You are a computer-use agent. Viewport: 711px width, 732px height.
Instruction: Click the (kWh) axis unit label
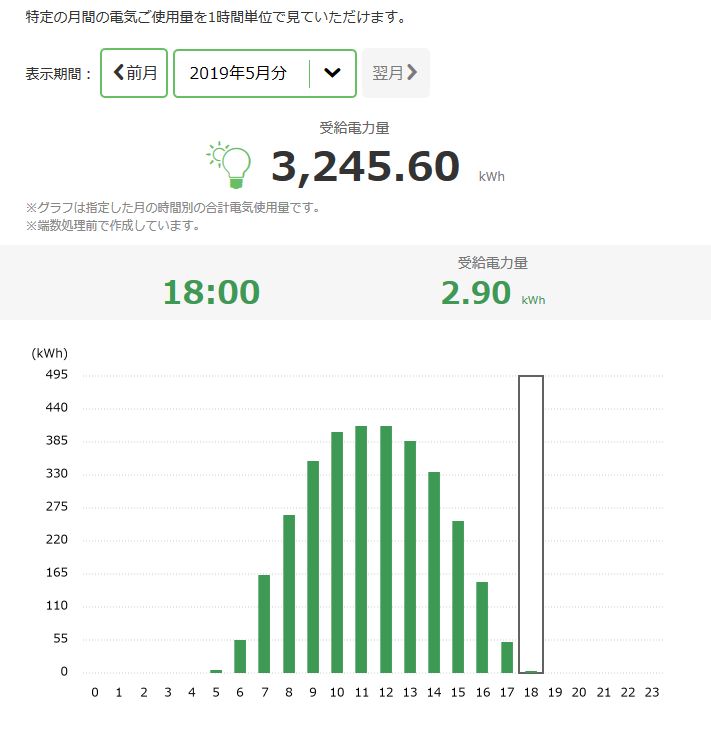49,353
